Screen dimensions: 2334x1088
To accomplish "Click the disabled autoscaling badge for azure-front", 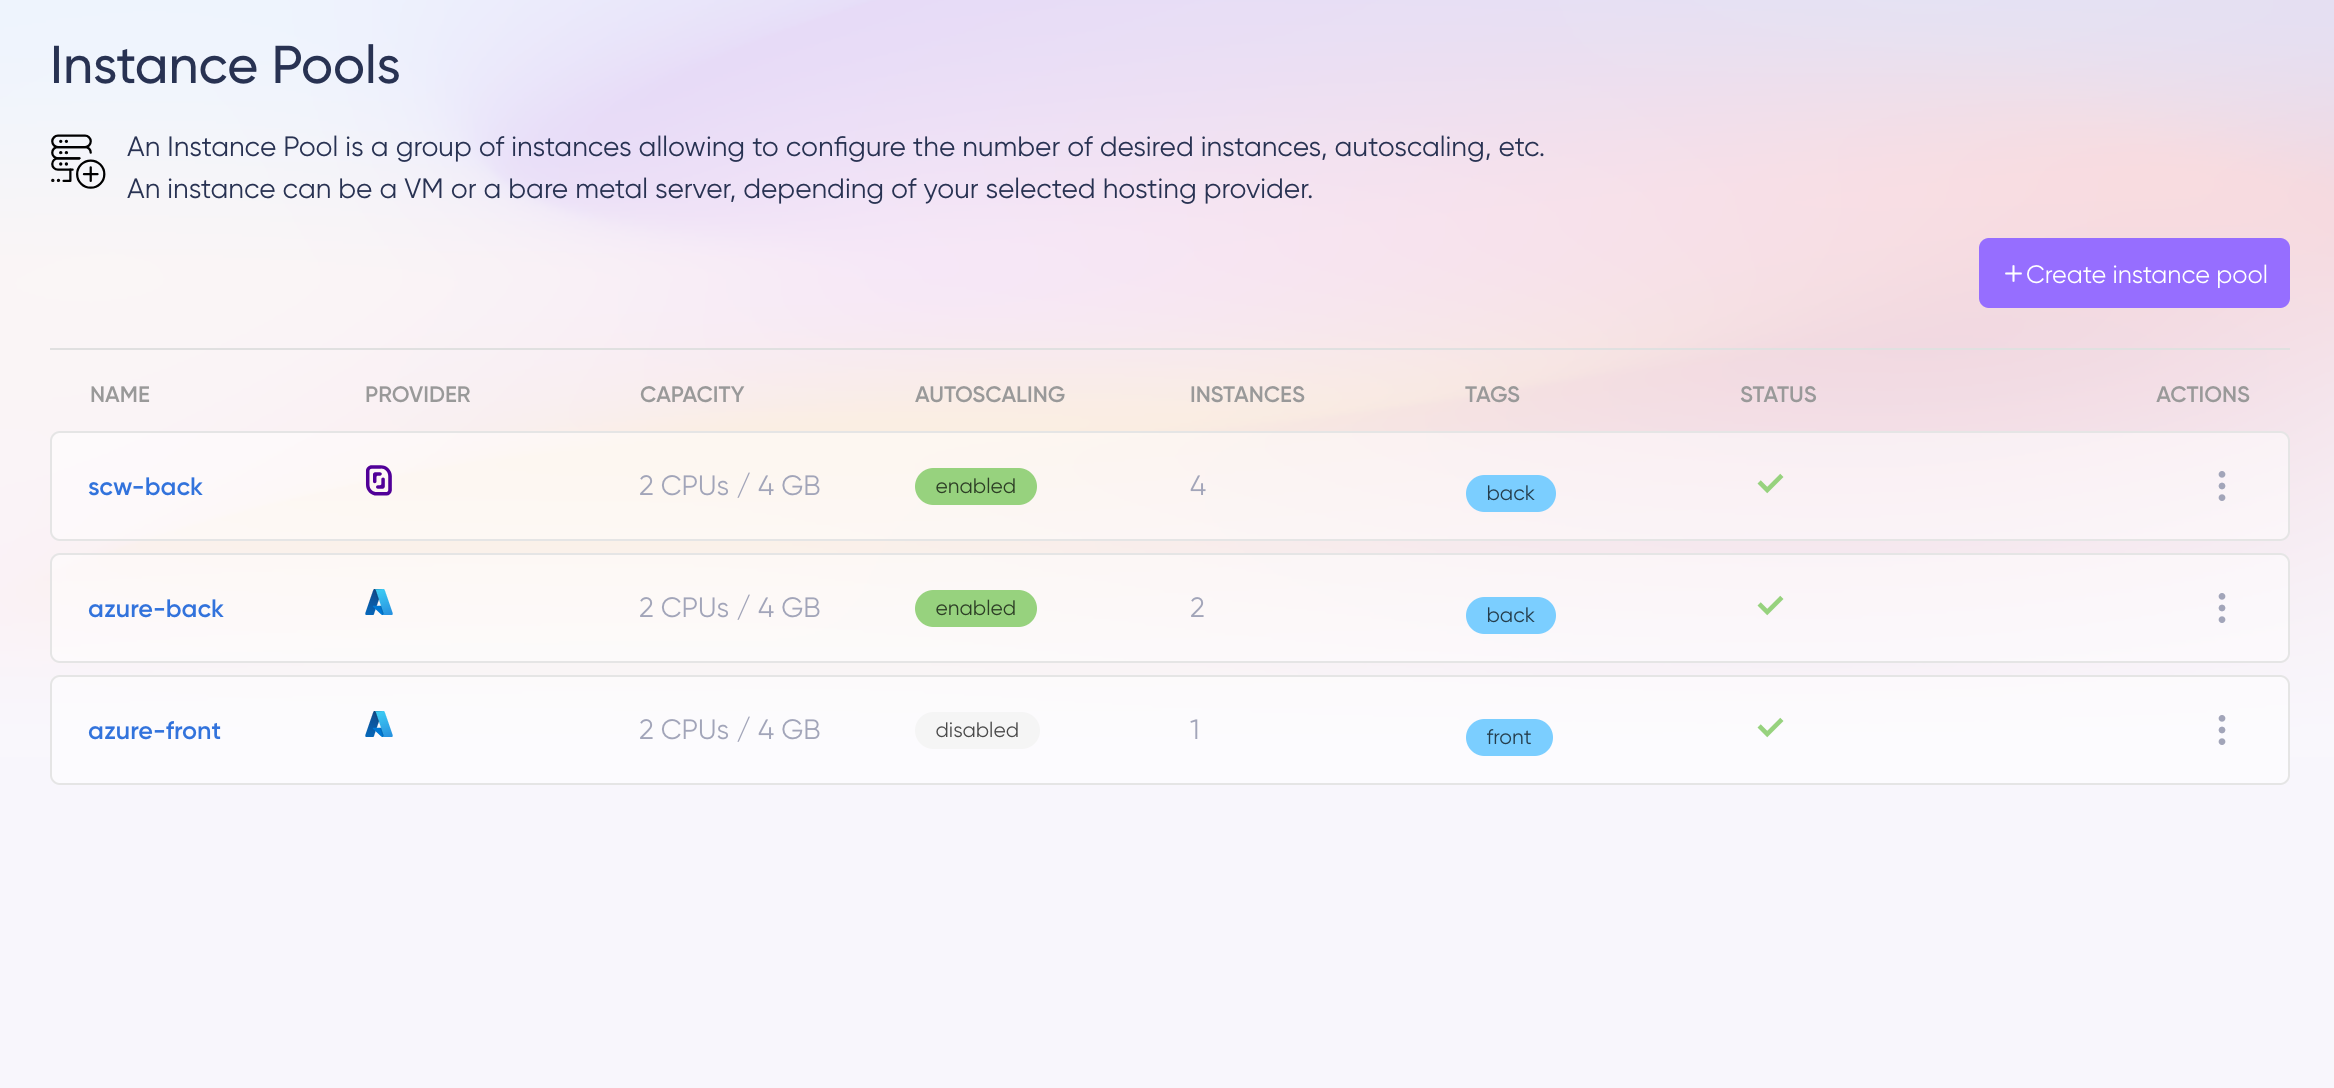I will click(977, 731).
